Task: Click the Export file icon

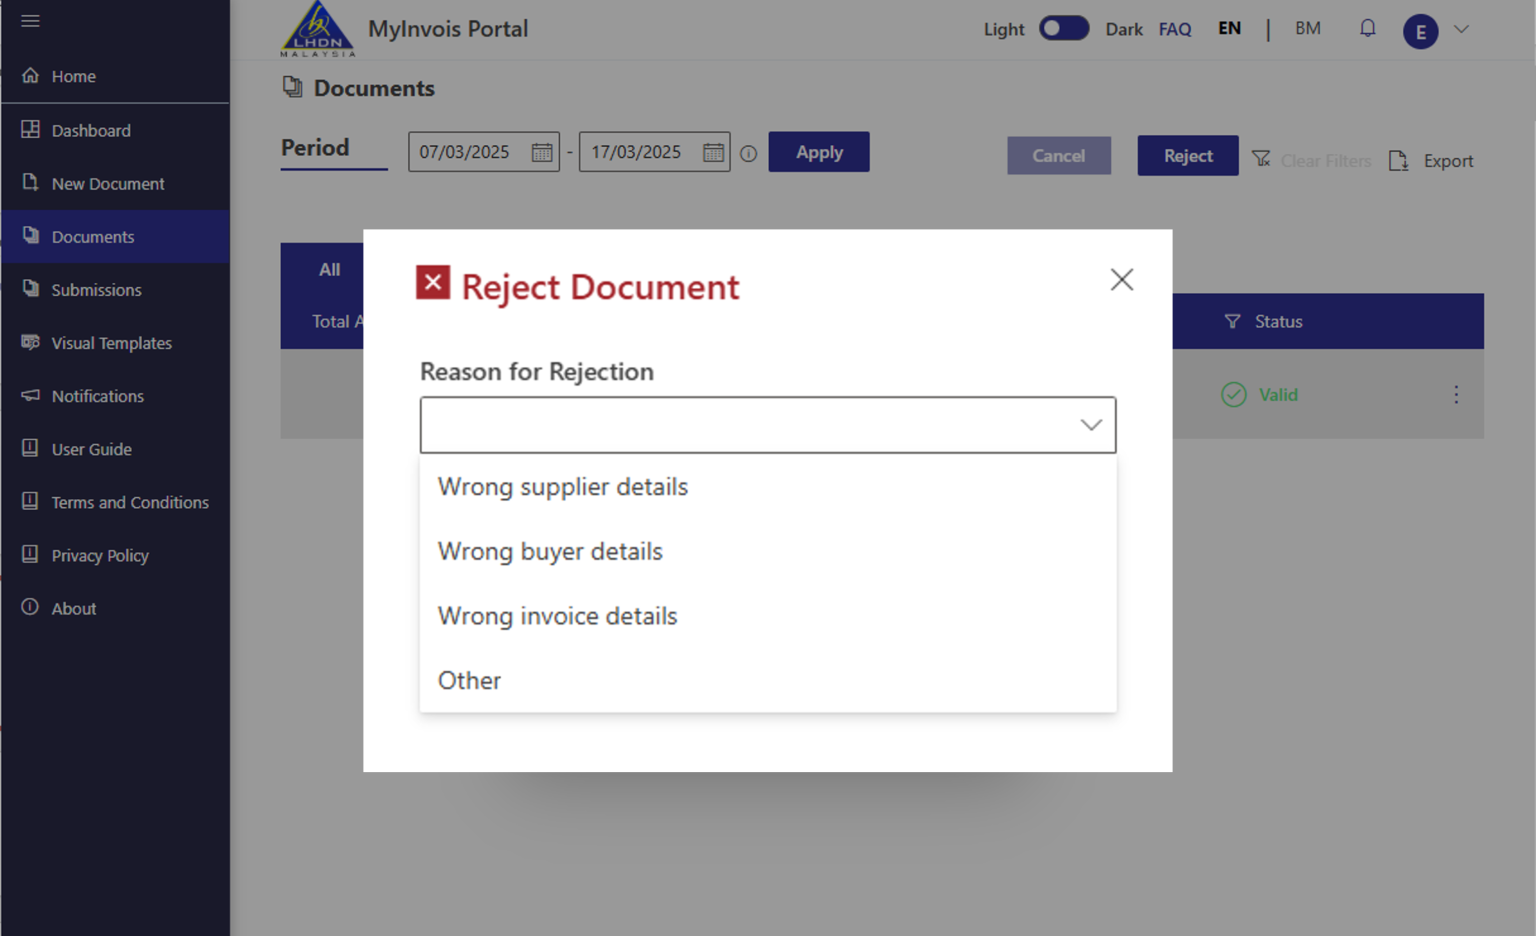Action: (x=1398, y=160)
